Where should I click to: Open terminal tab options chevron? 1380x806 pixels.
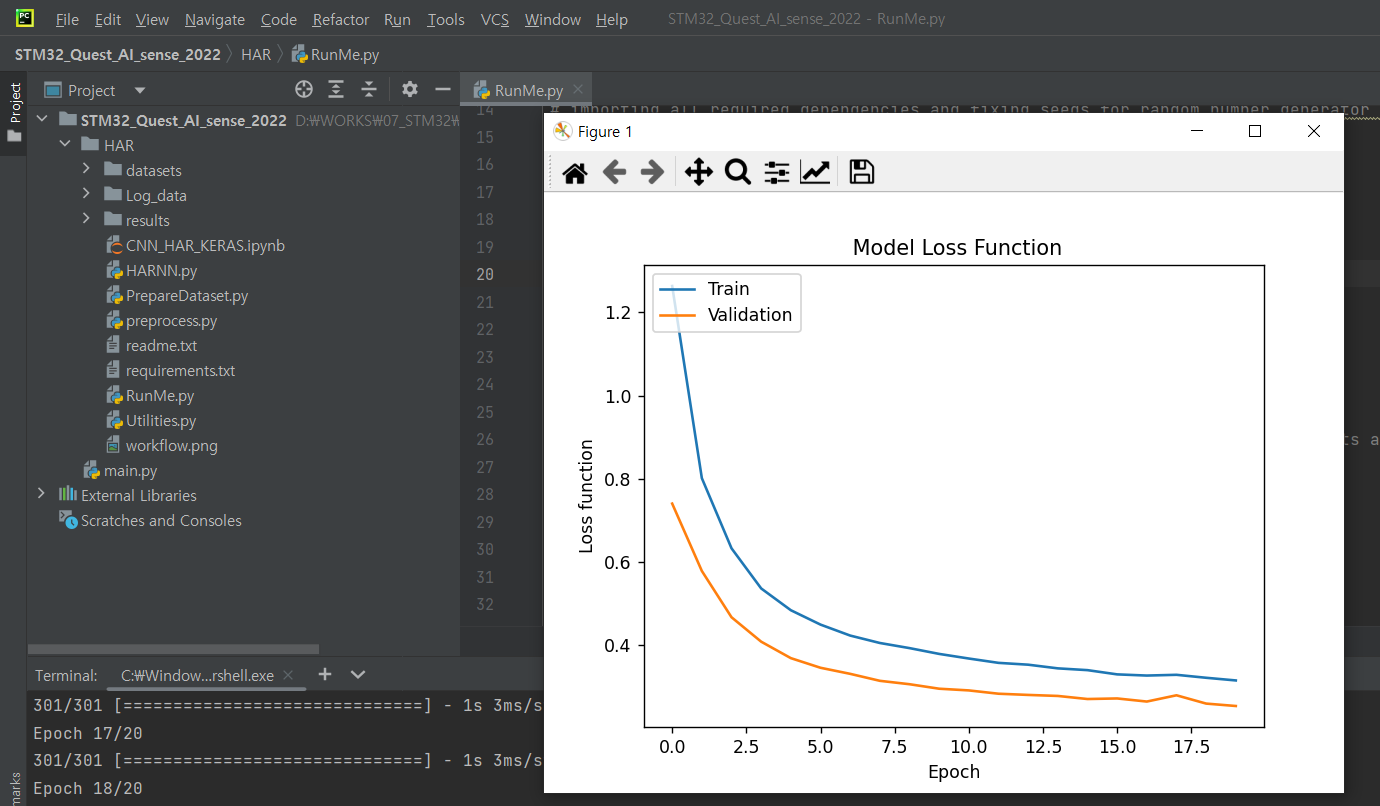click(358, 674)
